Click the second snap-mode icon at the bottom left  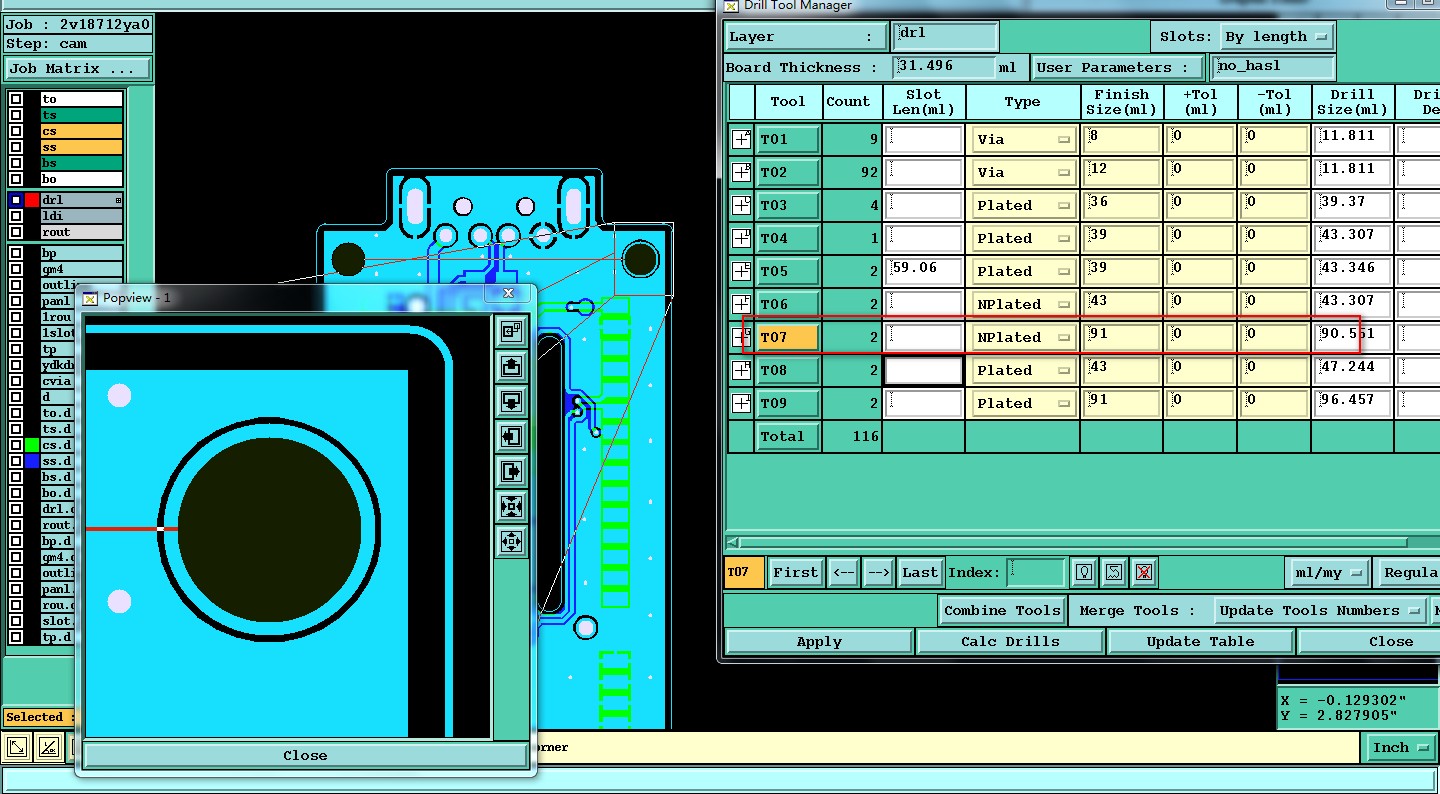[x=47, y=747]
